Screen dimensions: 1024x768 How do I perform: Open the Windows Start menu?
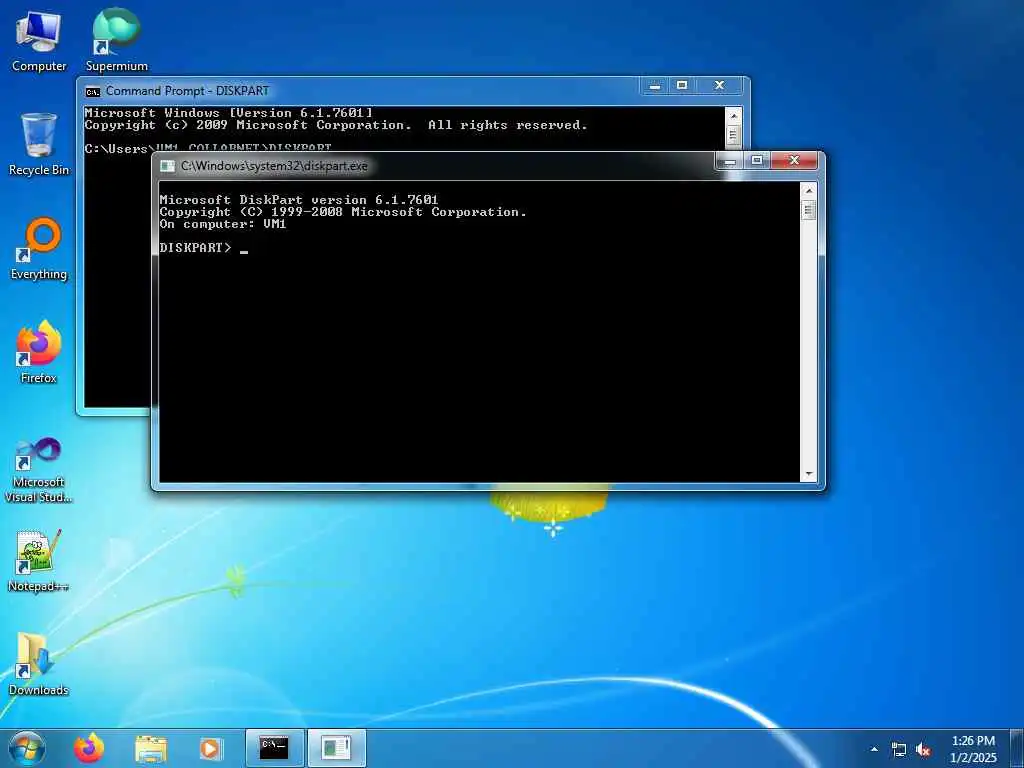(x=27, y=748)
